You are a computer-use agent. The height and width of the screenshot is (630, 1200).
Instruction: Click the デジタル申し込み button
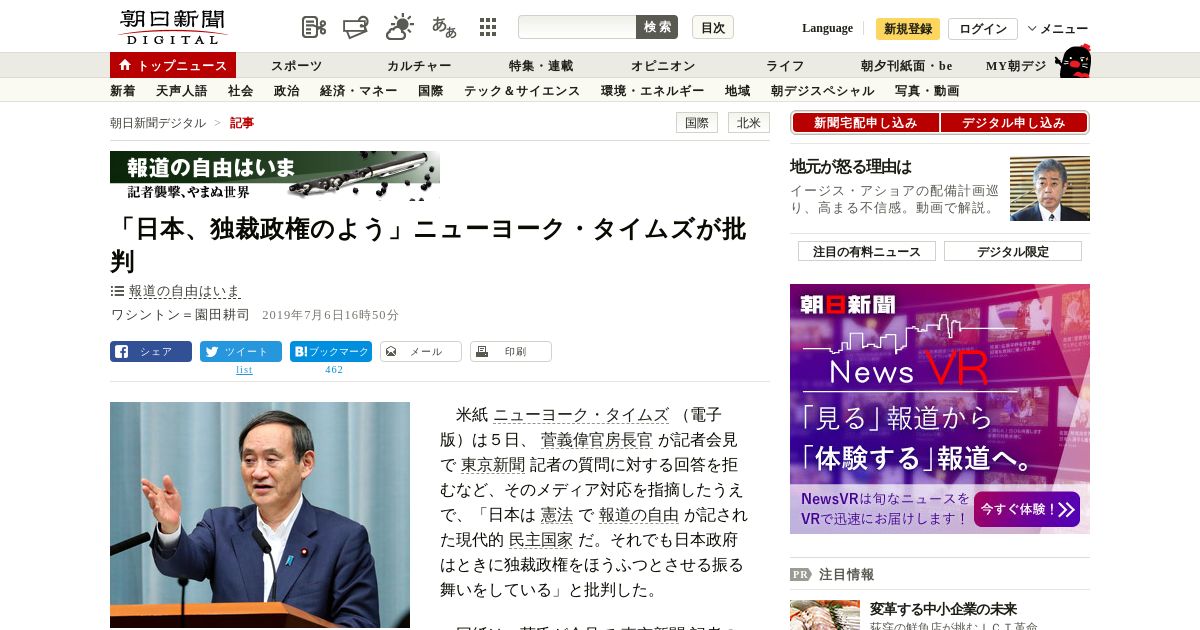tap(1014, 123)
